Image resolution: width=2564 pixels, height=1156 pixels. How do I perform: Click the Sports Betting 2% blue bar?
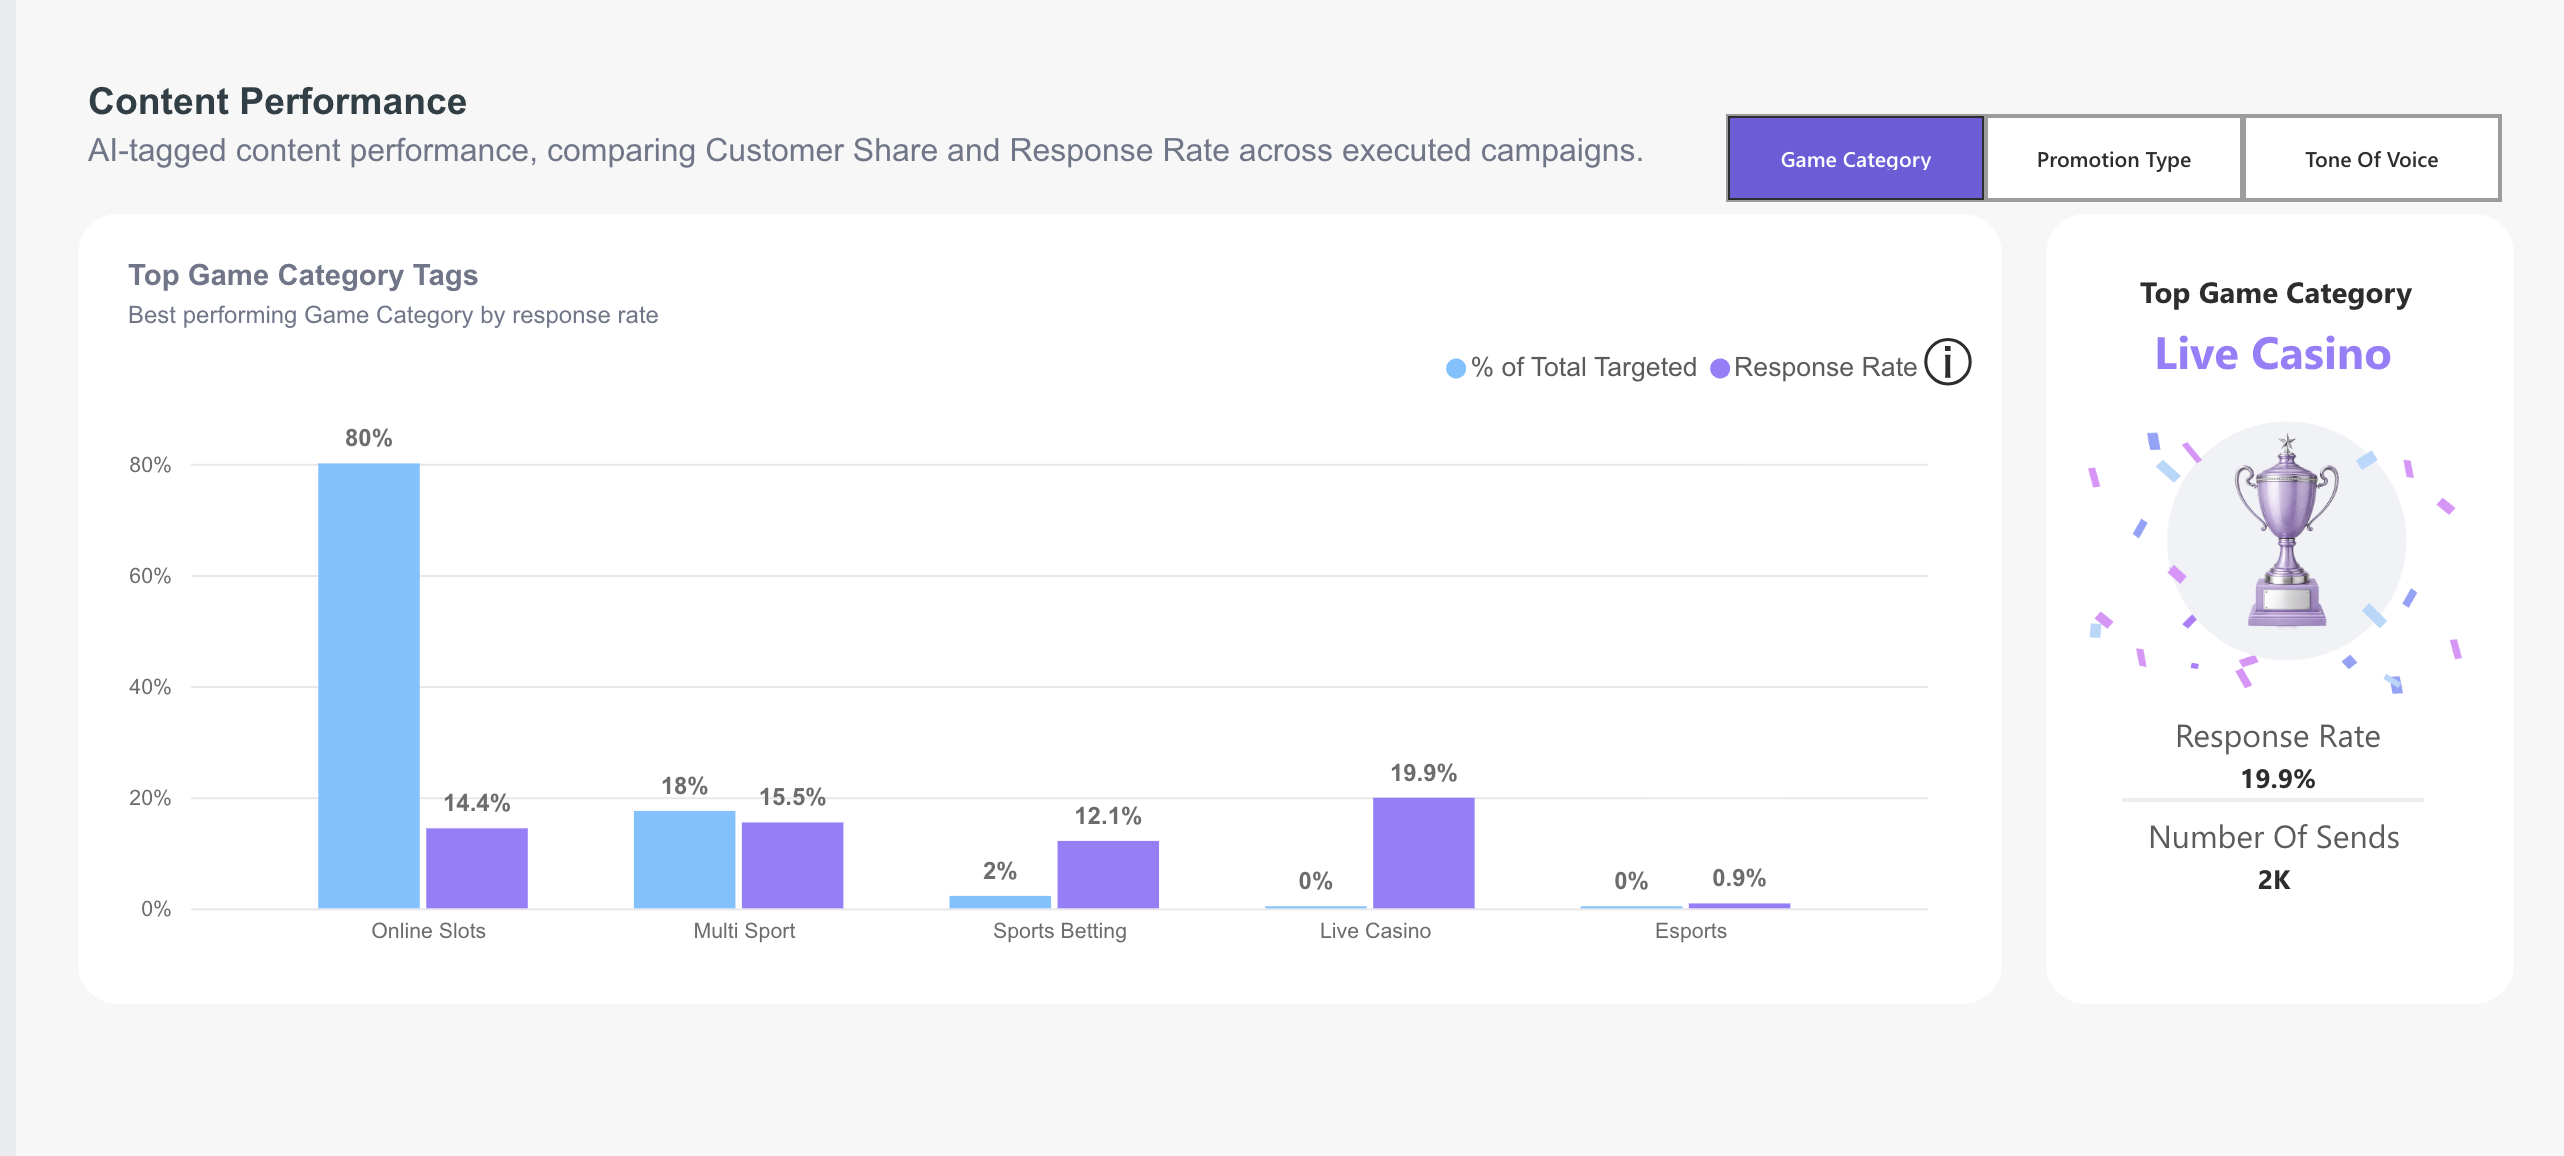1000,902
